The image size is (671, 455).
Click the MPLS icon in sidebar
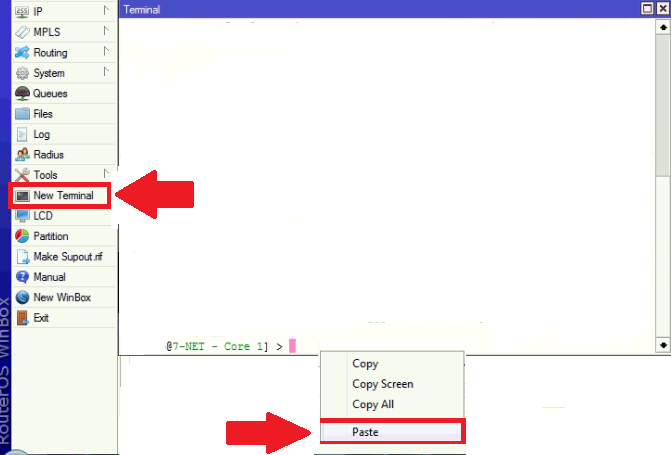pos(22,32)
